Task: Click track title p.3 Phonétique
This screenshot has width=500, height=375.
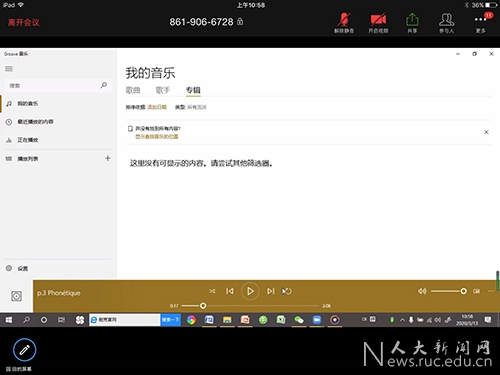Action: click(59, 293)
